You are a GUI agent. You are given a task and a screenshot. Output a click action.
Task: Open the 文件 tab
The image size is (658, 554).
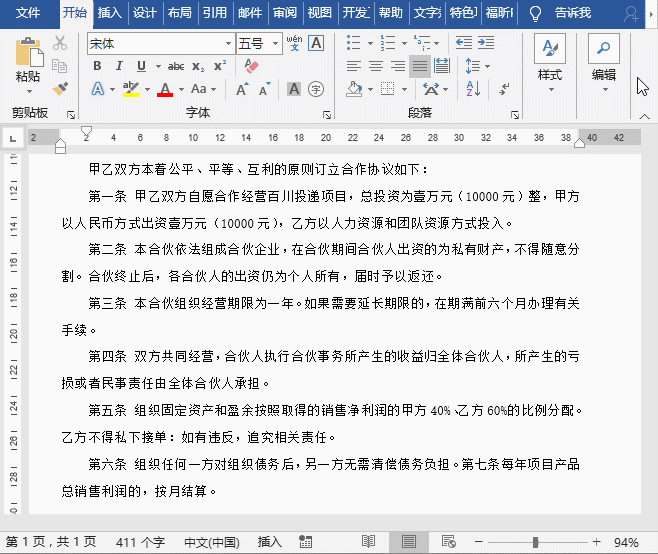pos(28,13)
